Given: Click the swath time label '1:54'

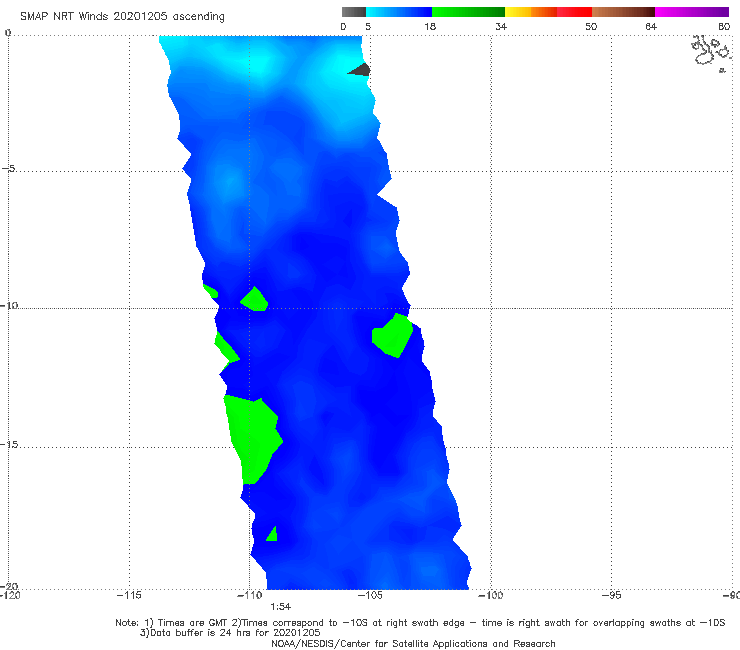Looking at the screenshot, I should tap(280, 607).
